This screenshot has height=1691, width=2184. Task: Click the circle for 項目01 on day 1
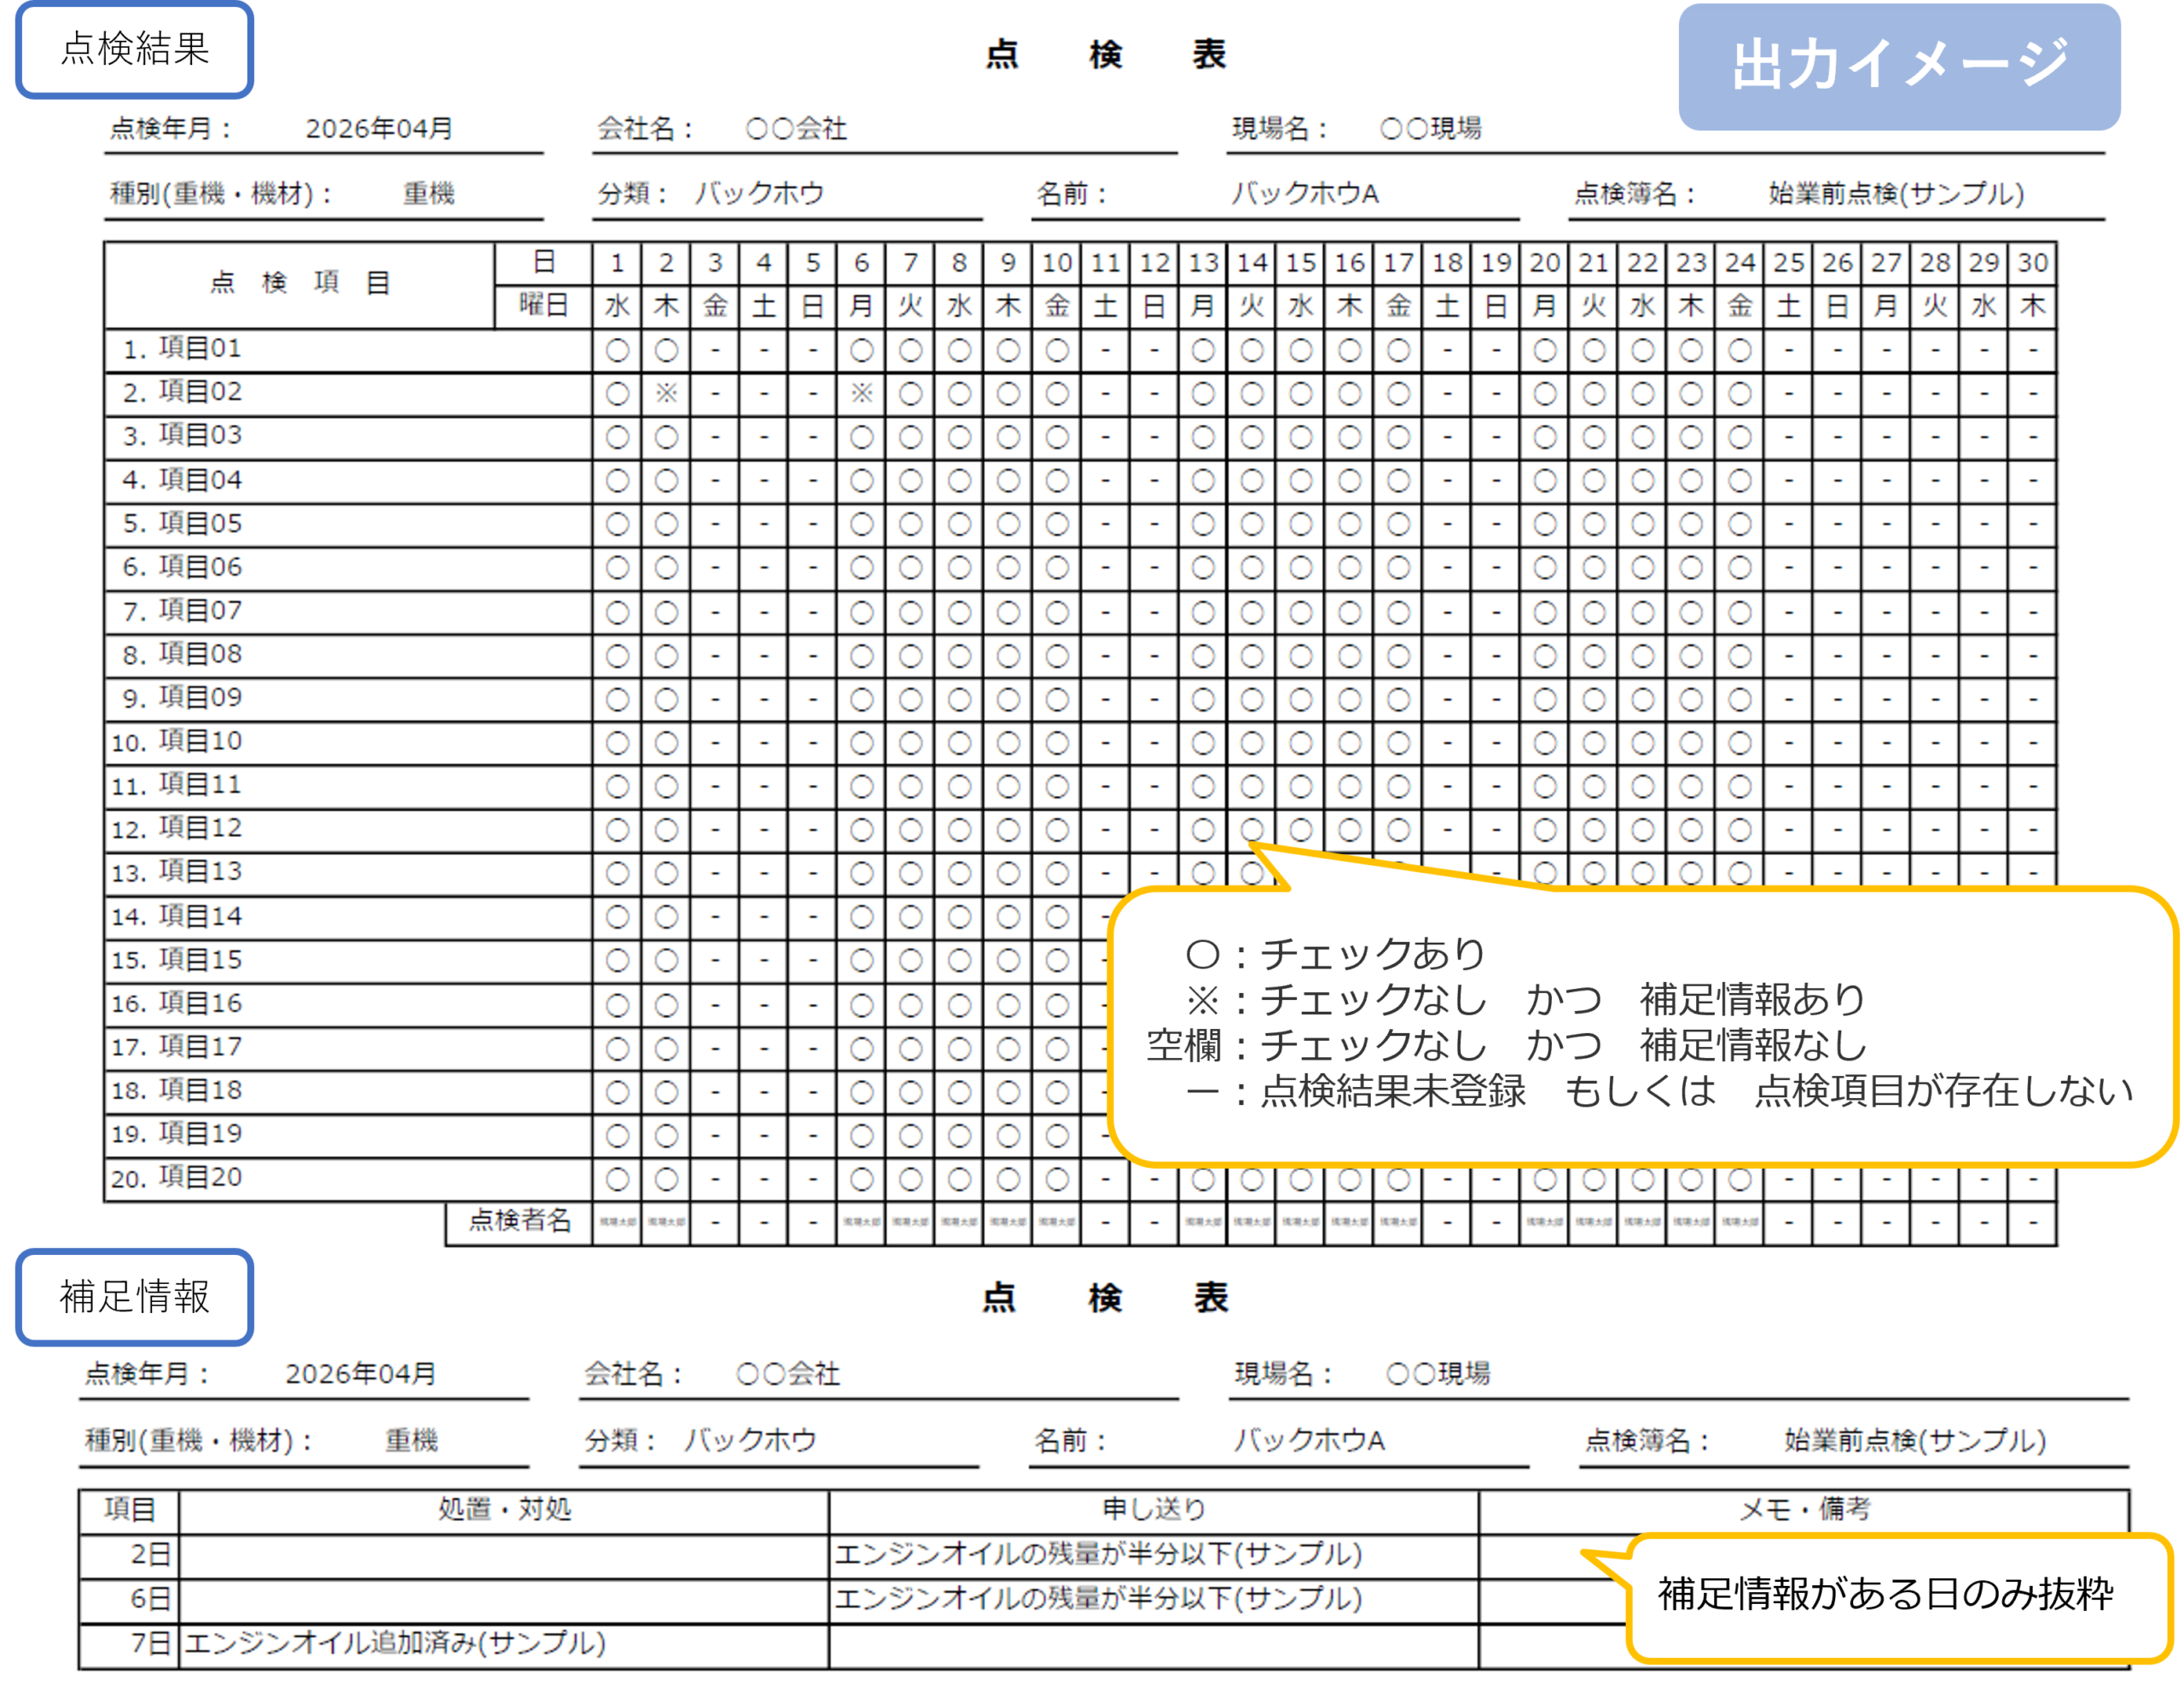tap(617, 350)
